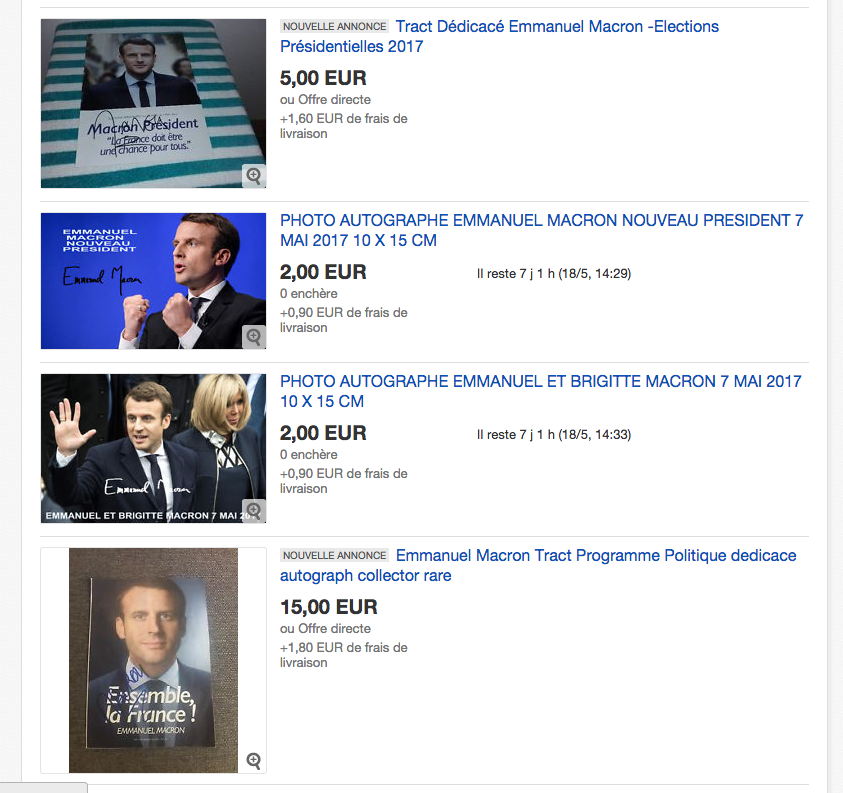Screen dimensions: 843x793
Task: Click magnifier icon on Ensemble la France poster
Action: pyautogui.click(x=254, y=760)
